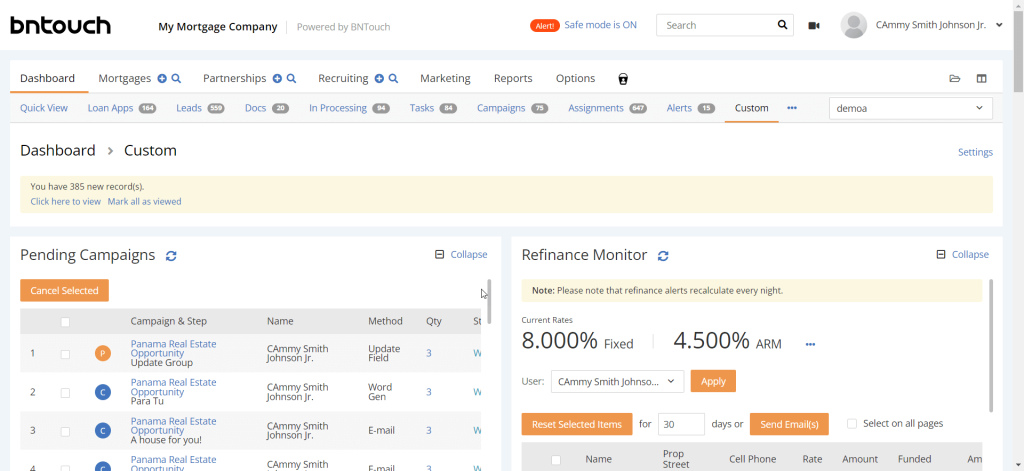Screen dimensions: 1024x471
Task: Open the User dropdown in Refinance Monitor
Action: pos(617,382)
